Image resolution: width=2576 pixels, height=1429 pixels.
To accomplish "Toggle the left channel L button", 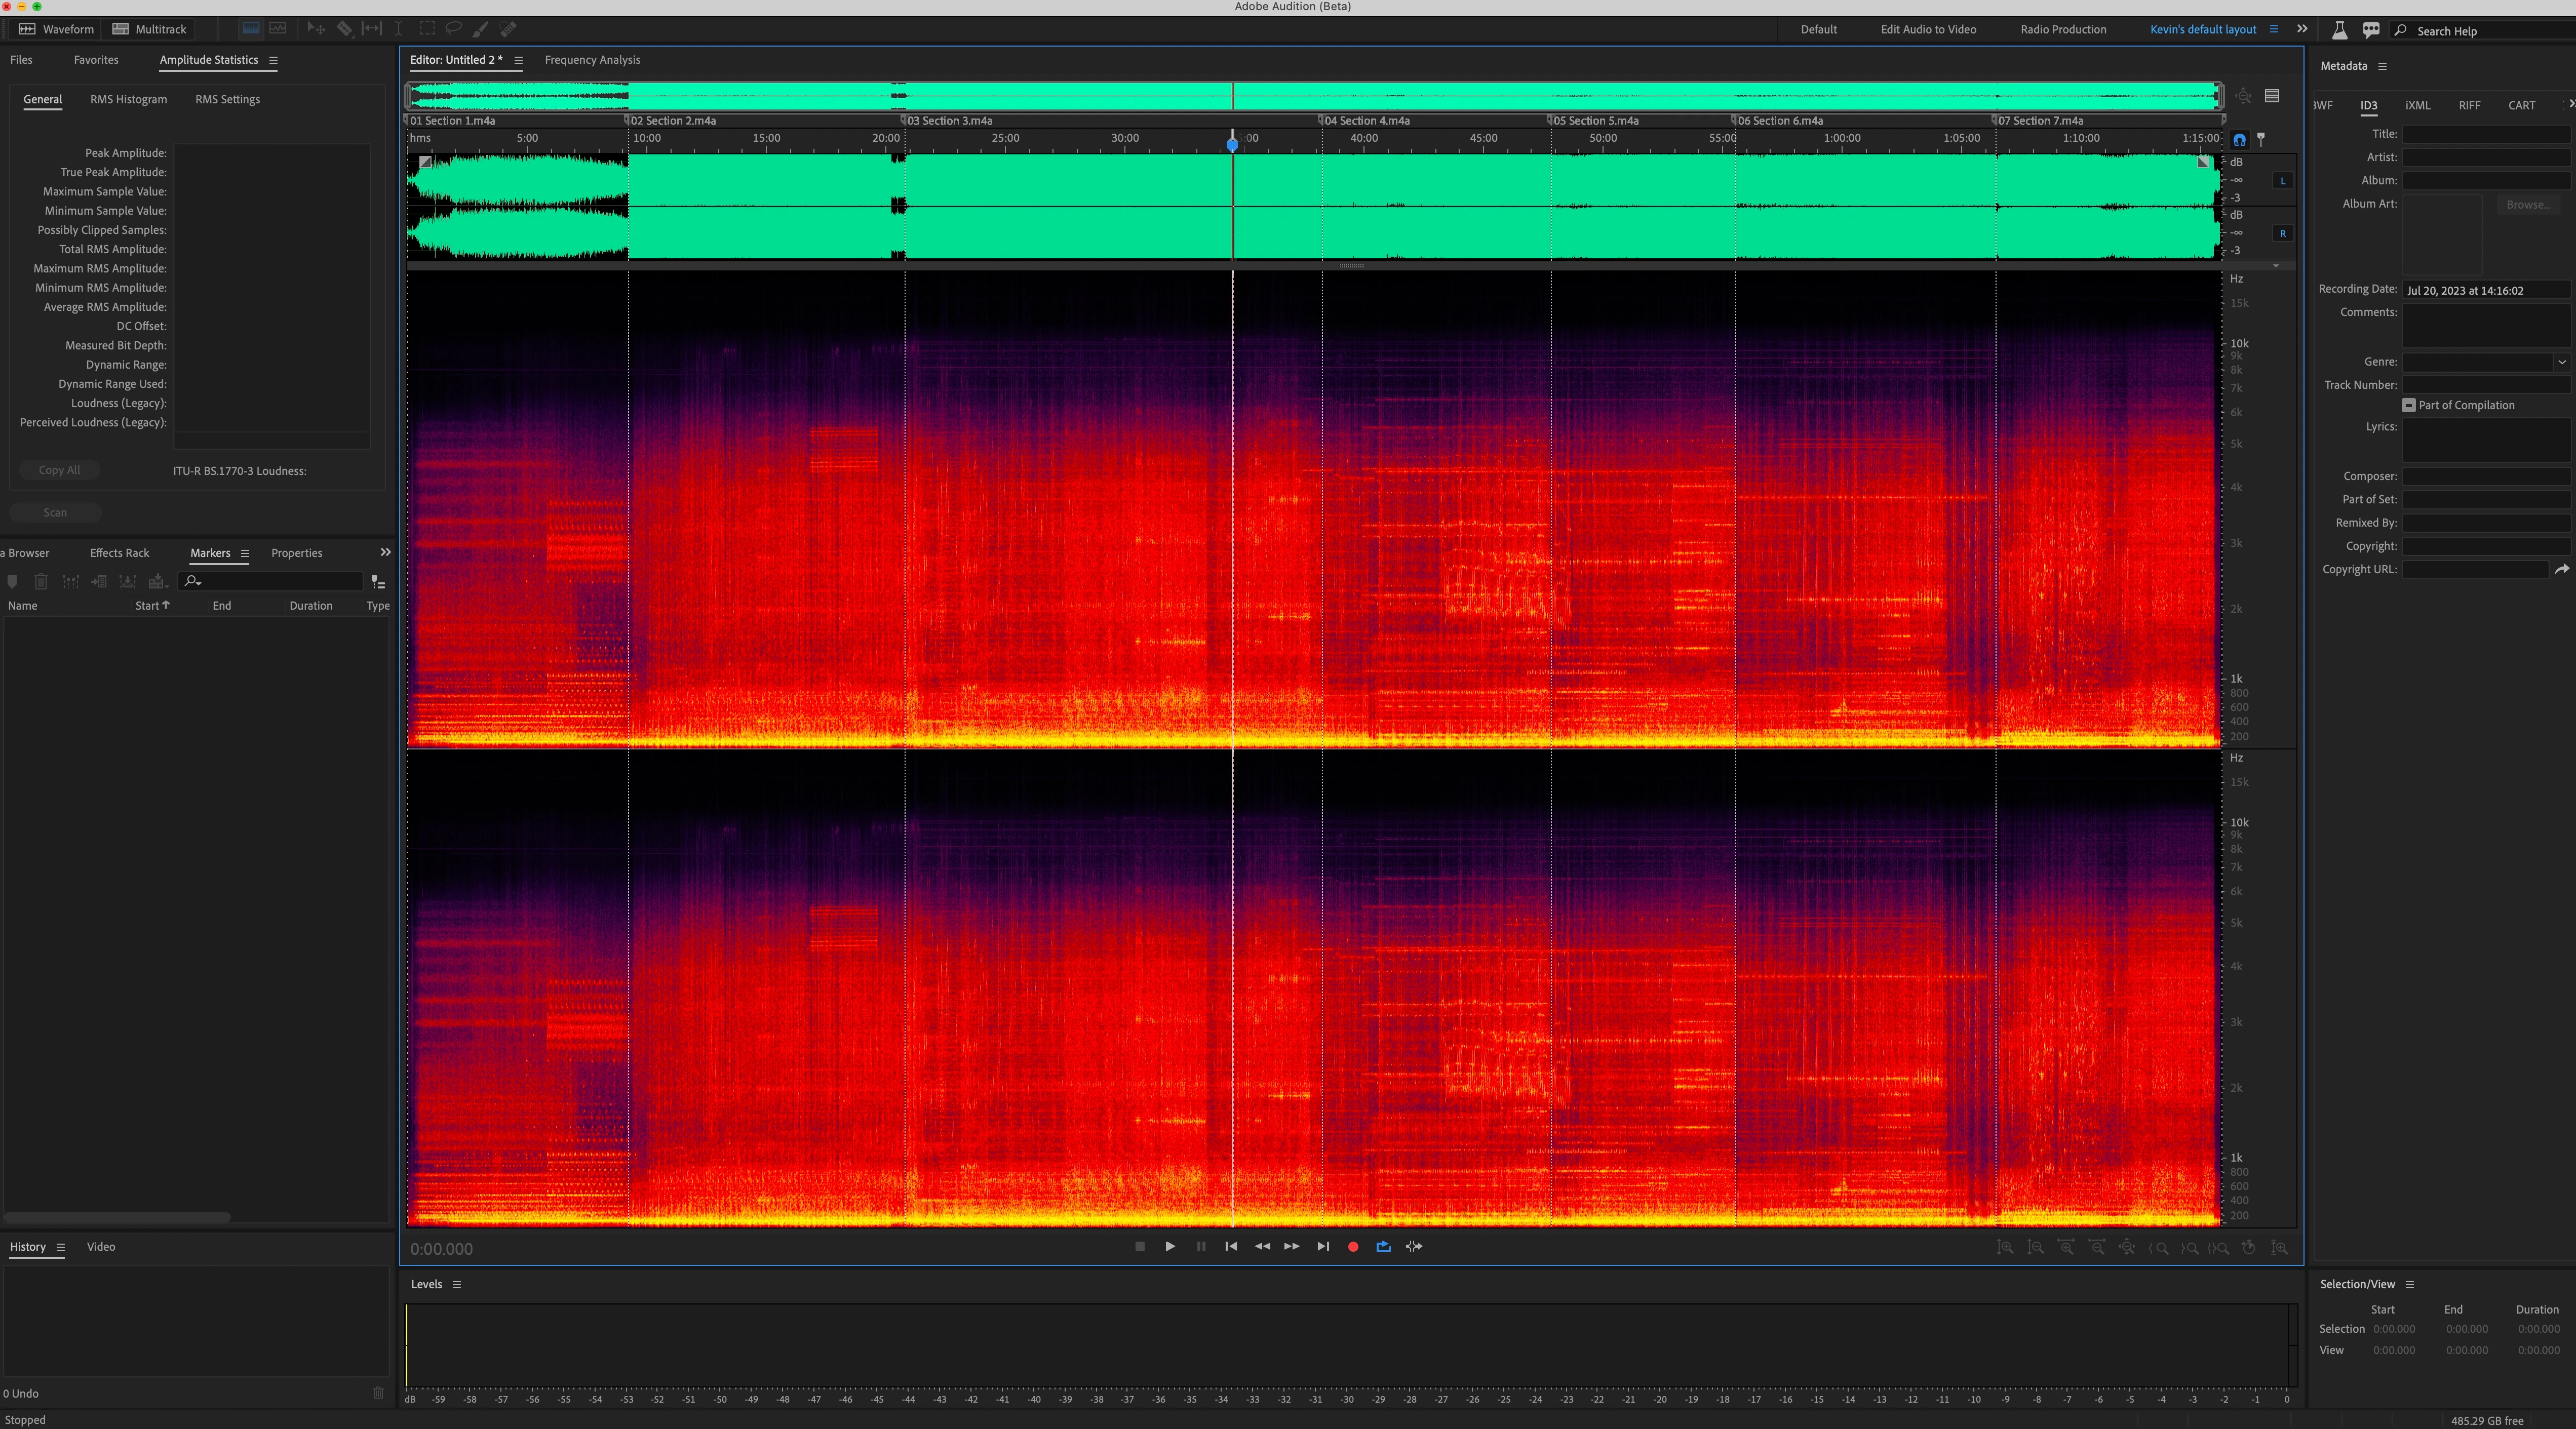I will click(2282, 181).
